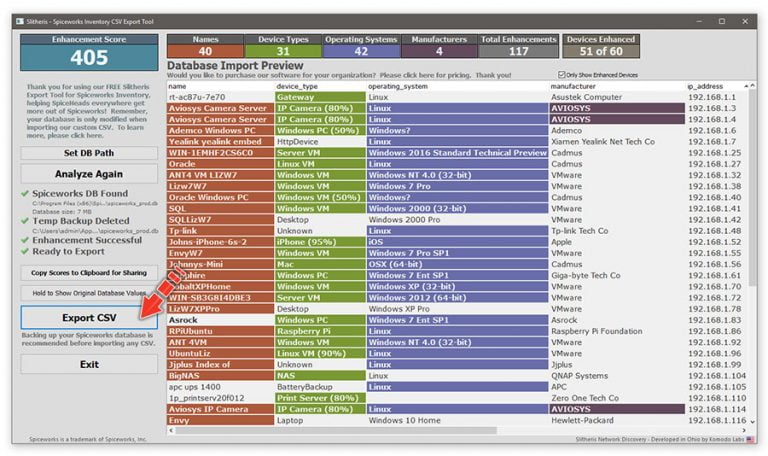This screenshot has height=456, width=768.
Task: Select Hewlett-Packard manufacturer cell
Action: [617, 420]
